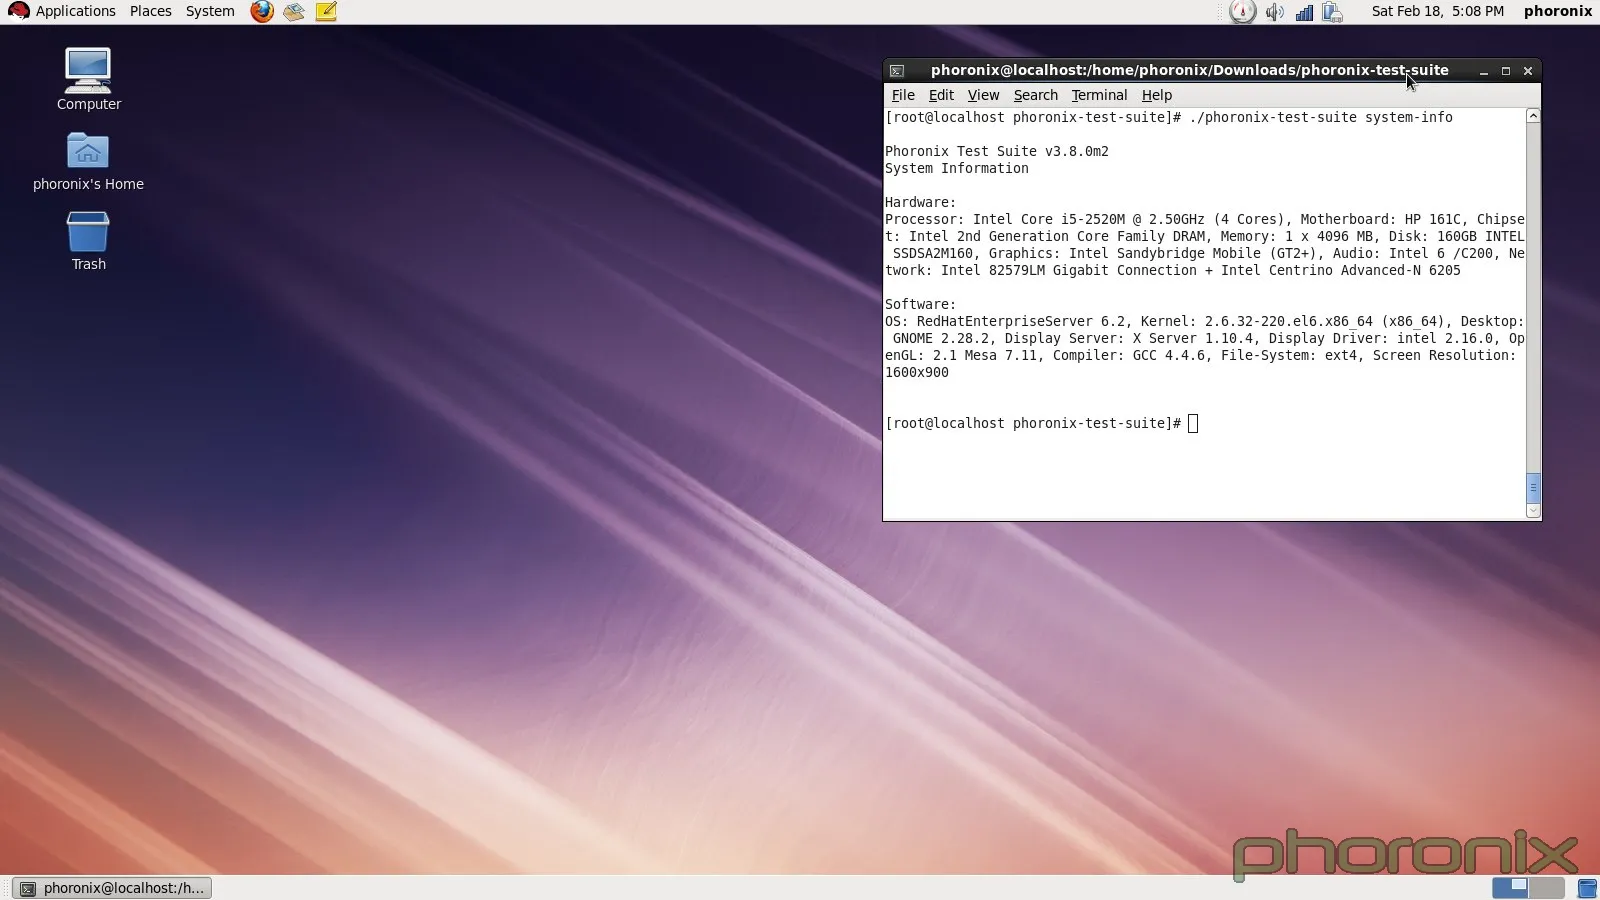Open the yellow notes launcher icon
This screenshot has height=900, width=1600.
coord(326,11)
